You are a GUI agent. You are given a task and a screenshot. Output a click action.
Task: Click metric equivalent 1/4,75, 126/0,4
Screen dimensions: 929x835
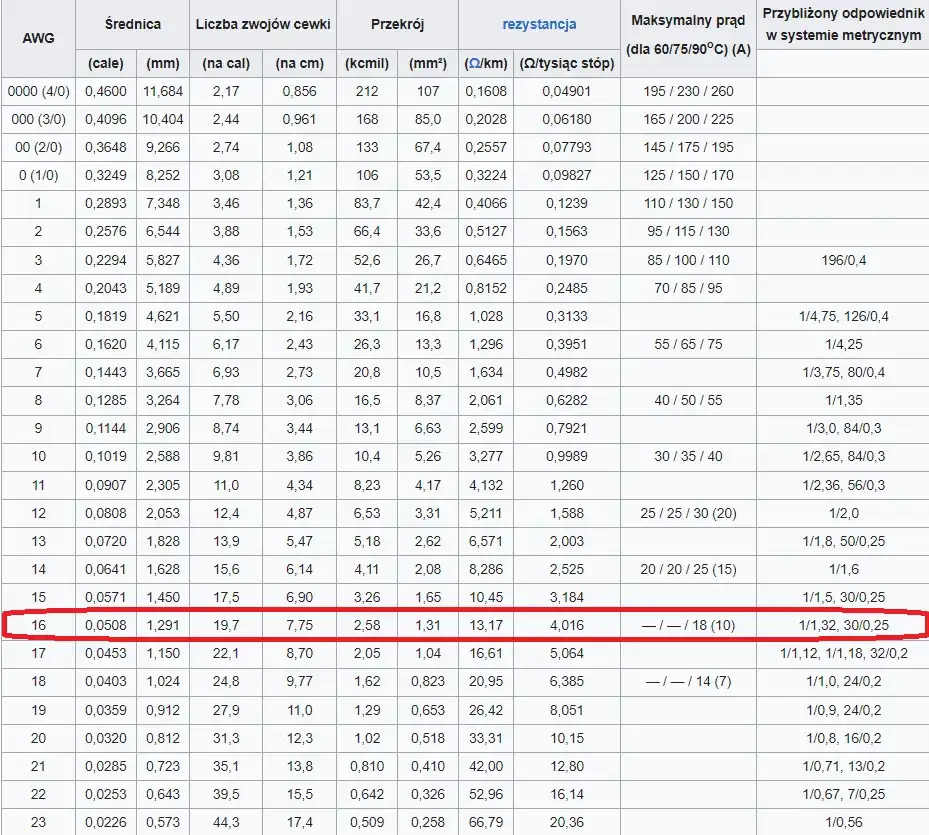tap(844, 316)
